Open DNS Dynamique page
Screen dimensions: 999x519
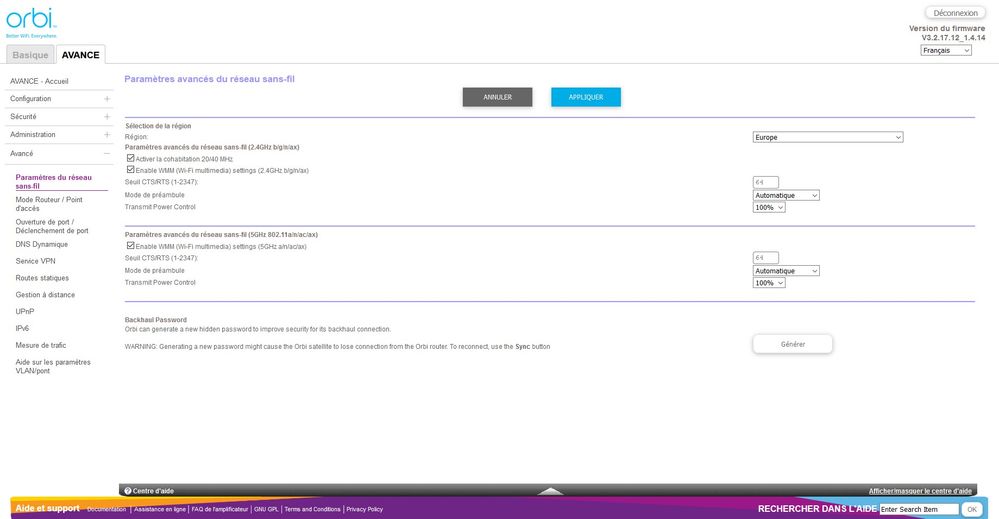41,244
